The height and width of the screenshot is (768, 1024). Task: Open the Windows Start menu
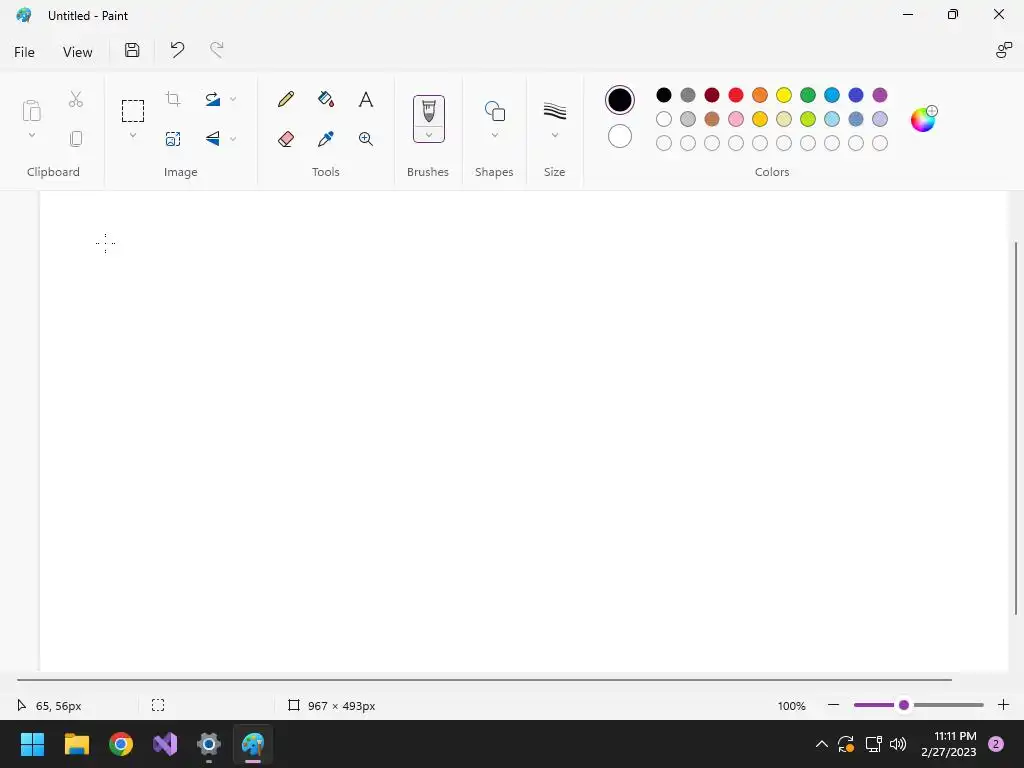pos(32,744)
